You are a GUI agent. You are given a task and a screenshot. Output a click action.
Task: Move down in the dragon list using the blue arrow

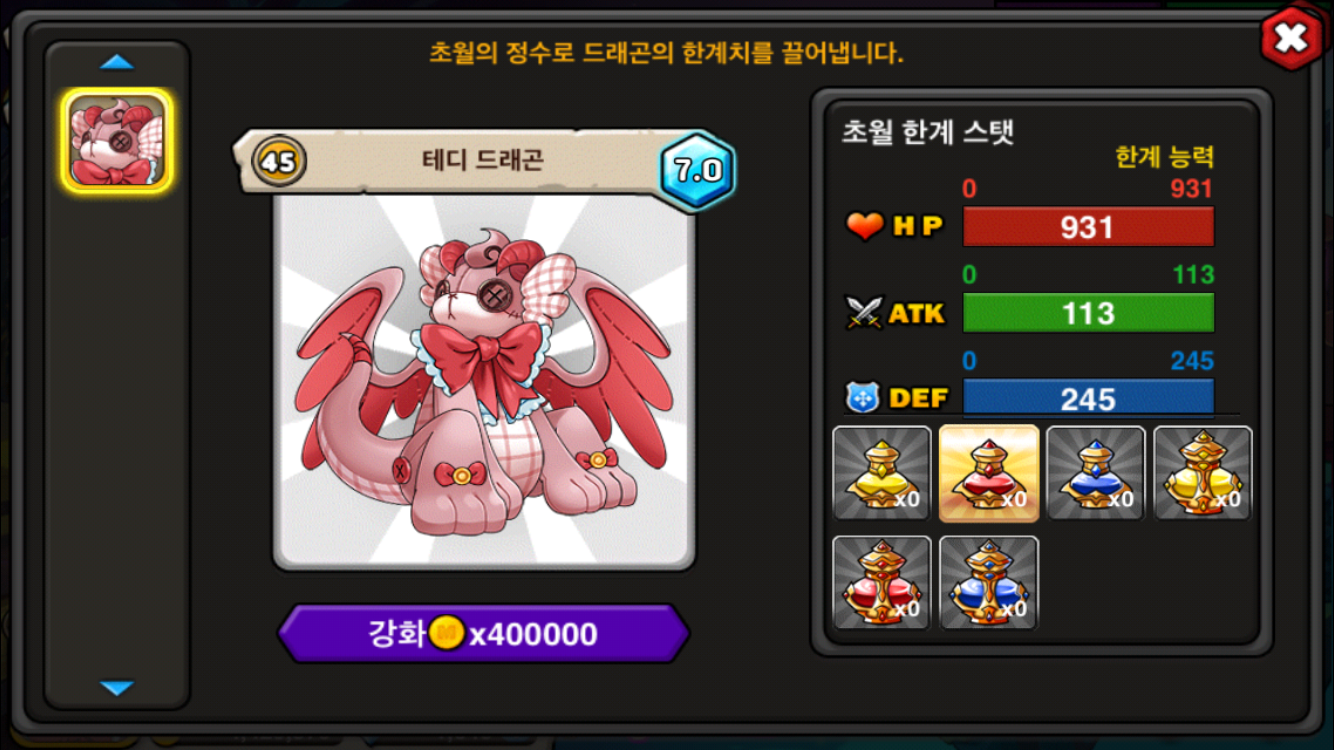pos(117,688)
